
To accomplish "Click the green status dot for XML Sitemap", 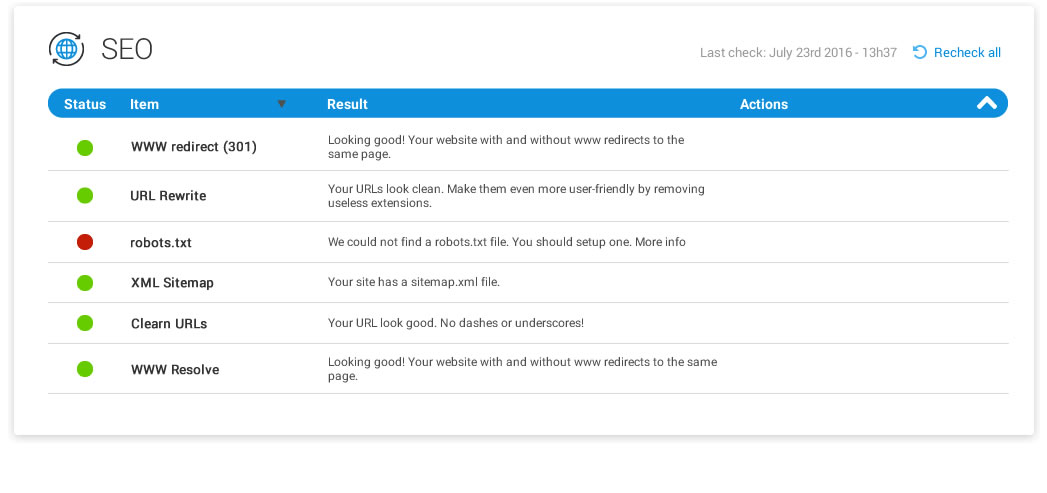I will [85, 283].
